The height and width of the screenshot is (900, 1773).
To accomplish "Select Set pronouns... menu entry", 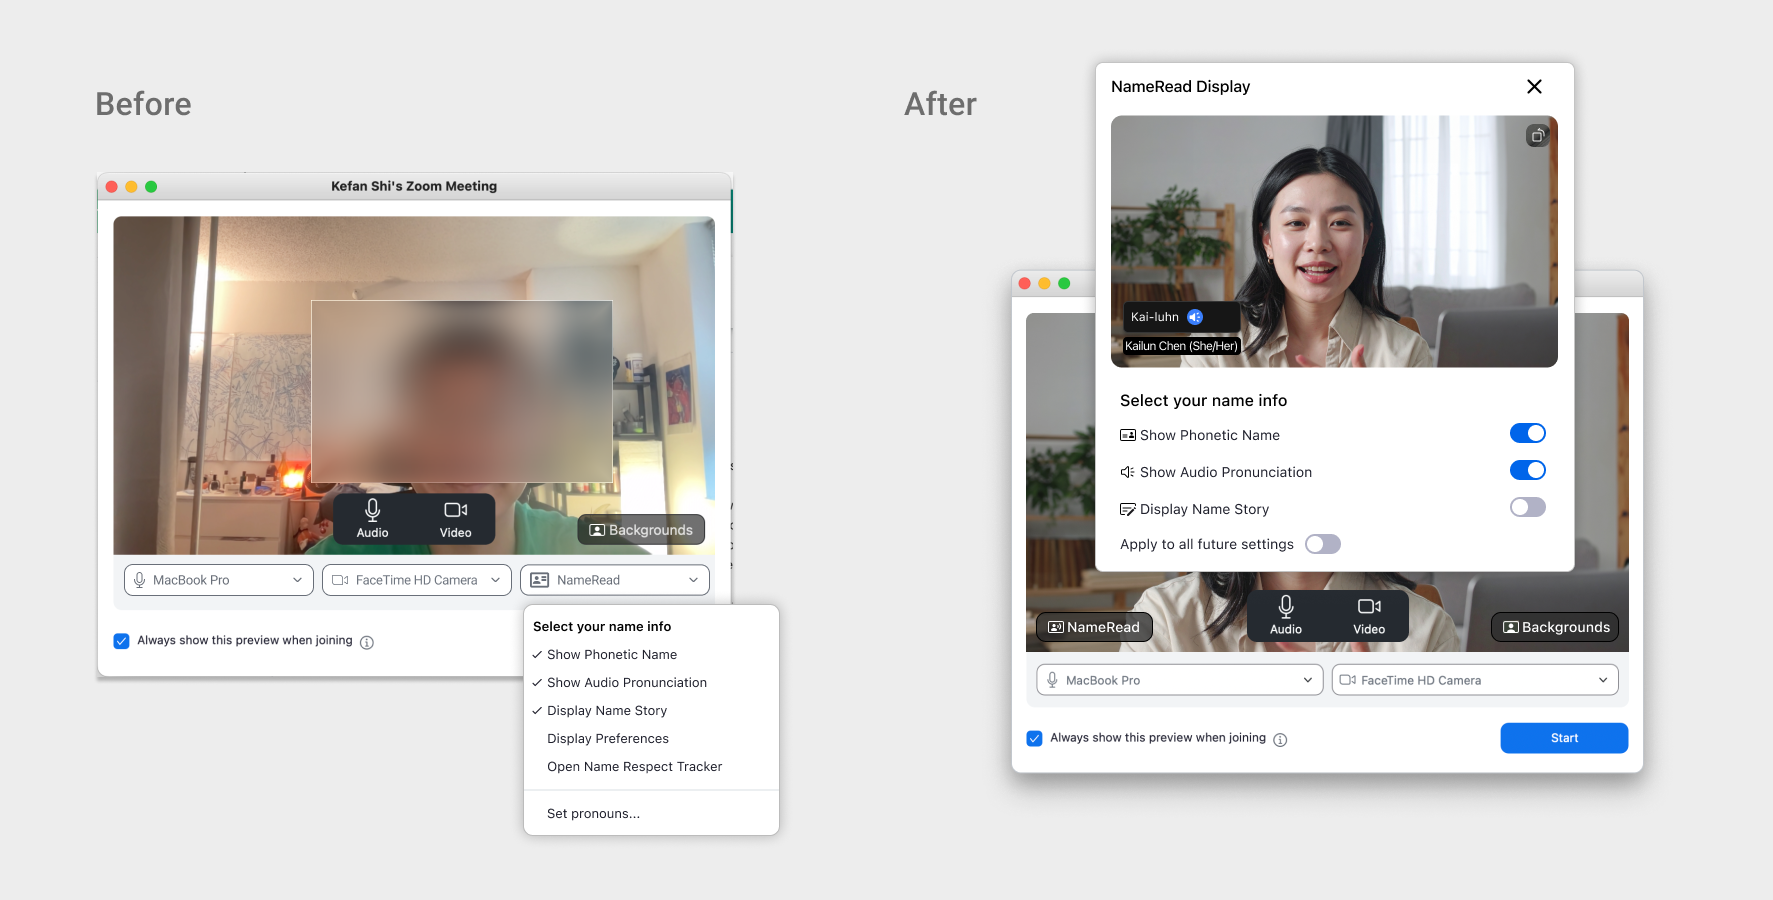I will pyautogui.click(x=651, y=814).
